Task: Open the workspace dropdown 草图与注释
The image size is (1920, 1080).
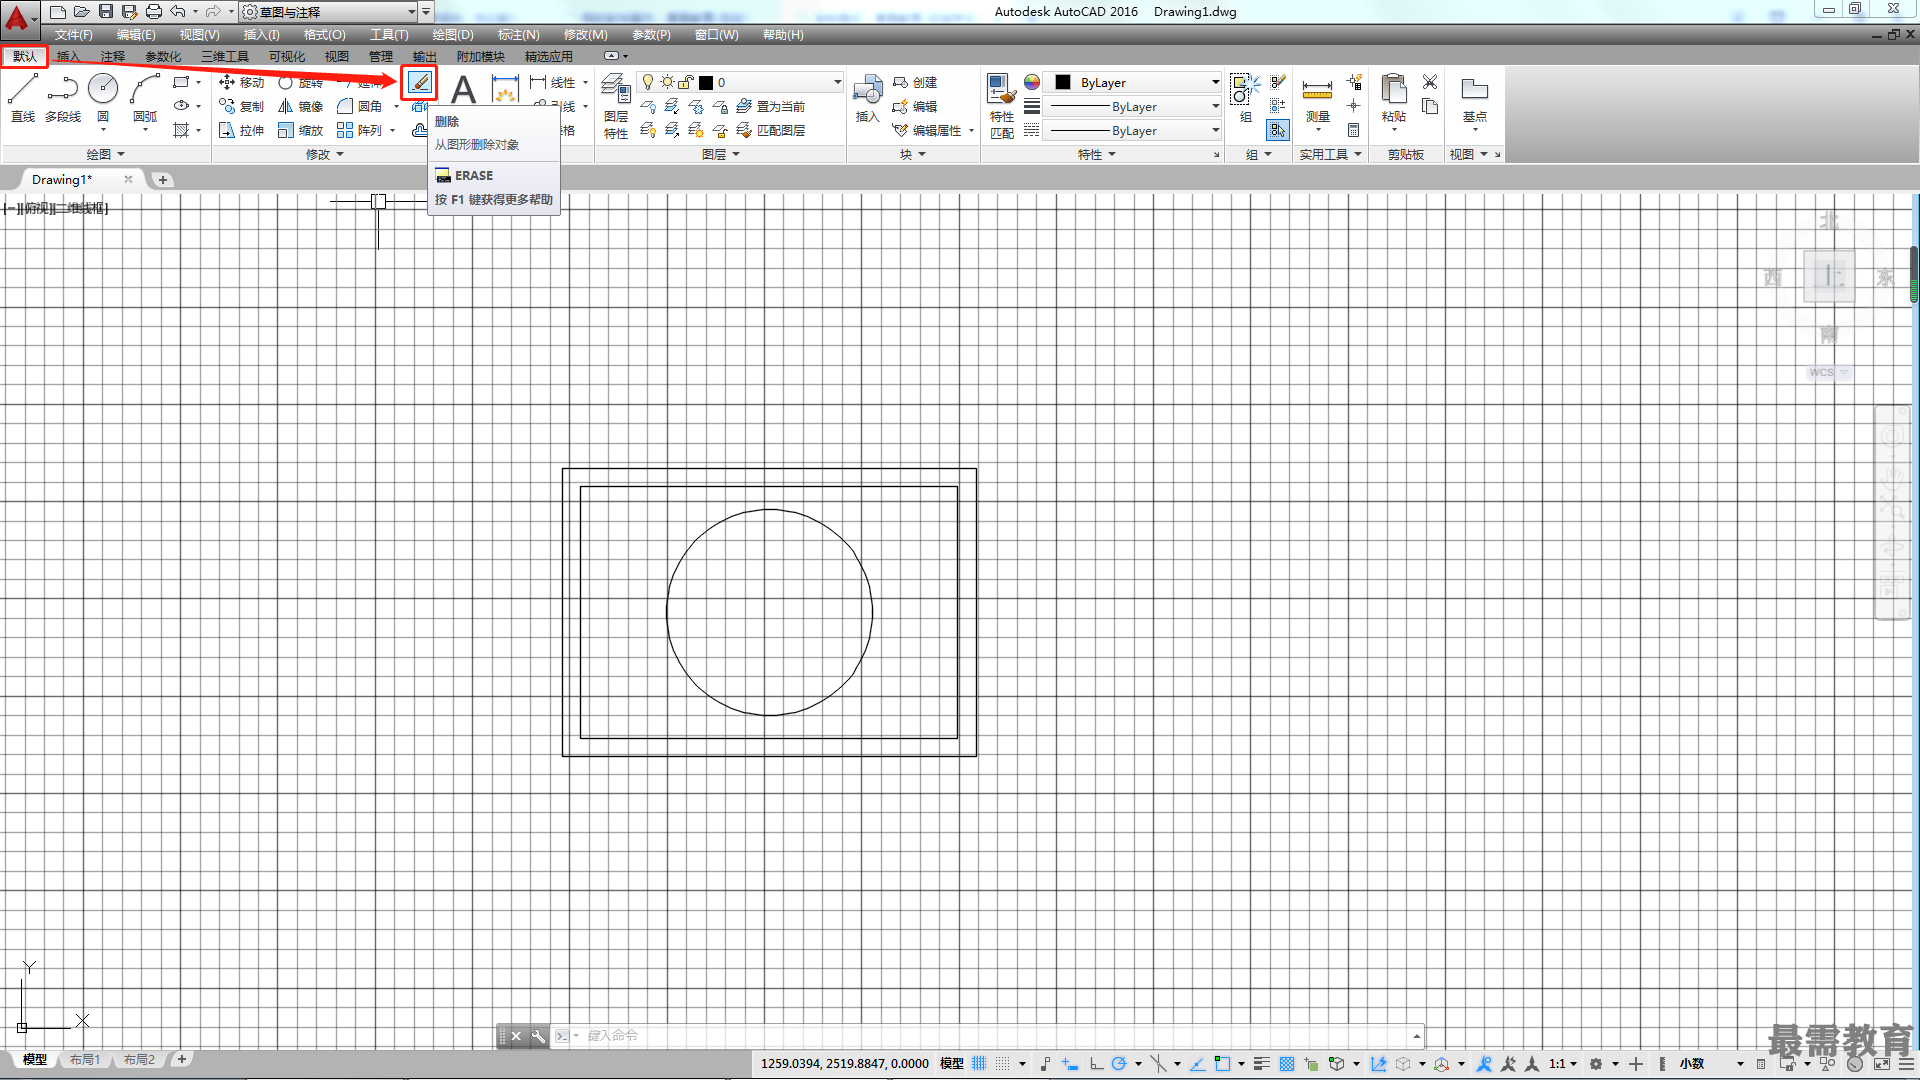Action: (329, 12)
